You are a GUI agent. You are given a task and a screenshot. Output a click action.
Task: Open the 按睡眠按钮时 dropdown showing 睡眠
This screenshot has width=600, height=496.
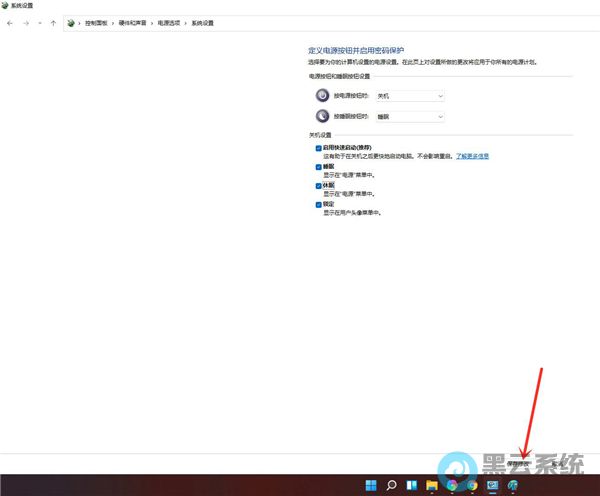(x=409, y=116)
